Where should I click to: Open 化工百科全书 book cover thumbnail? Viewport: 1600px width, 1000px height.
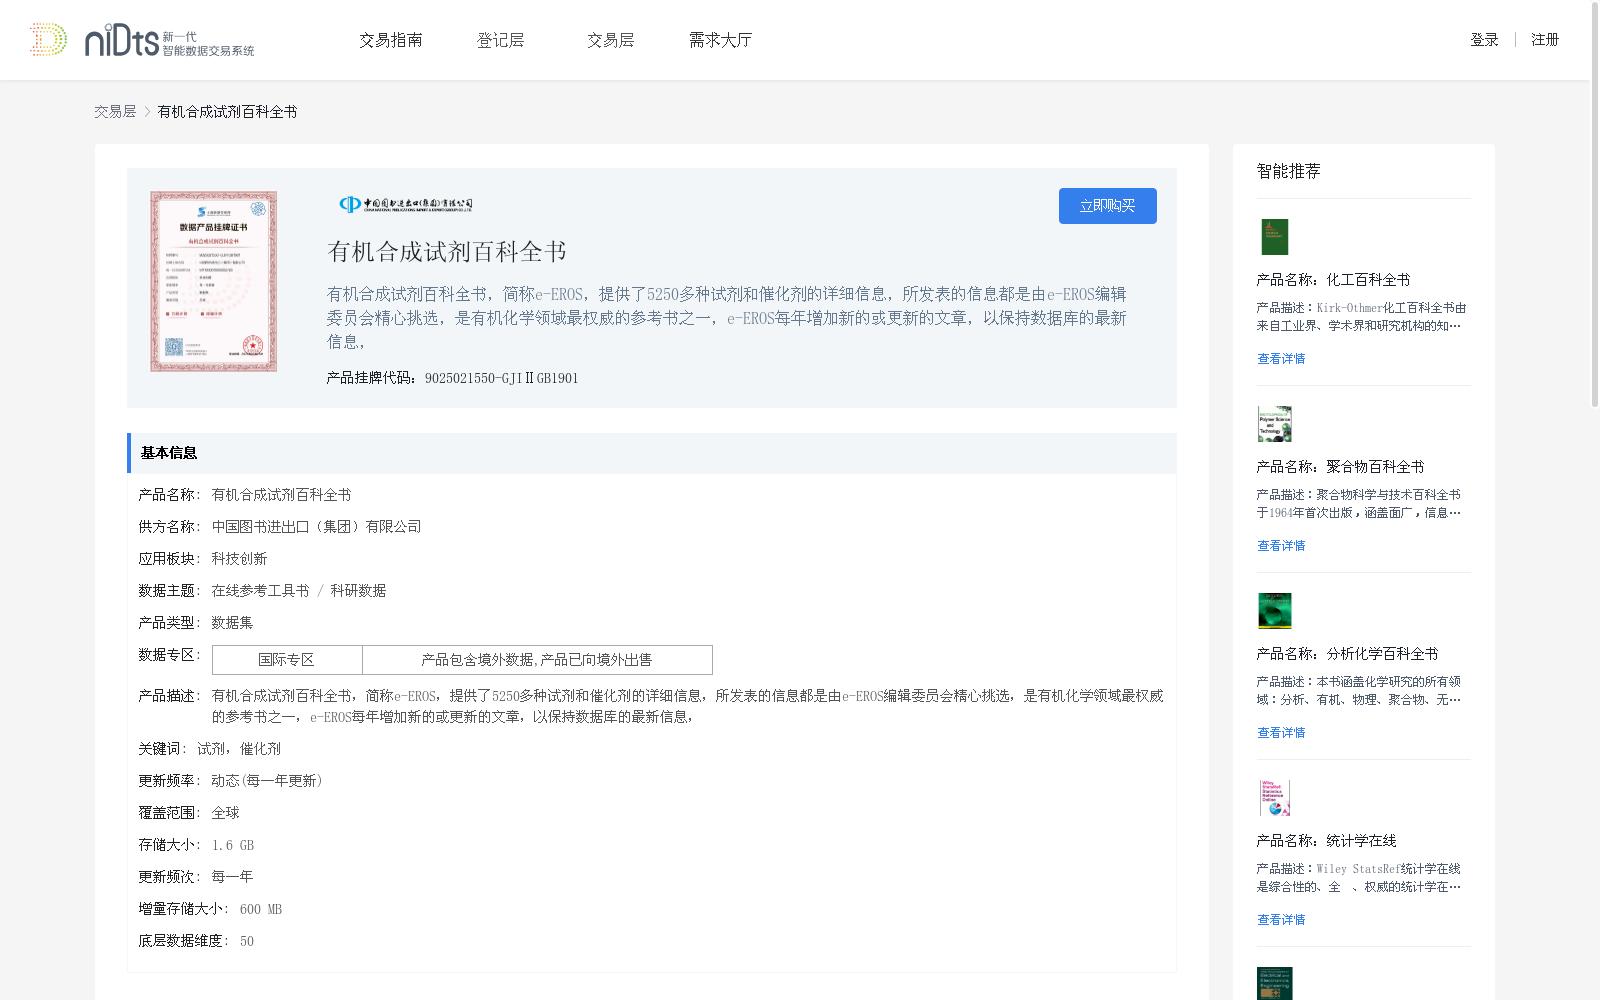[x=1275, y=237]
